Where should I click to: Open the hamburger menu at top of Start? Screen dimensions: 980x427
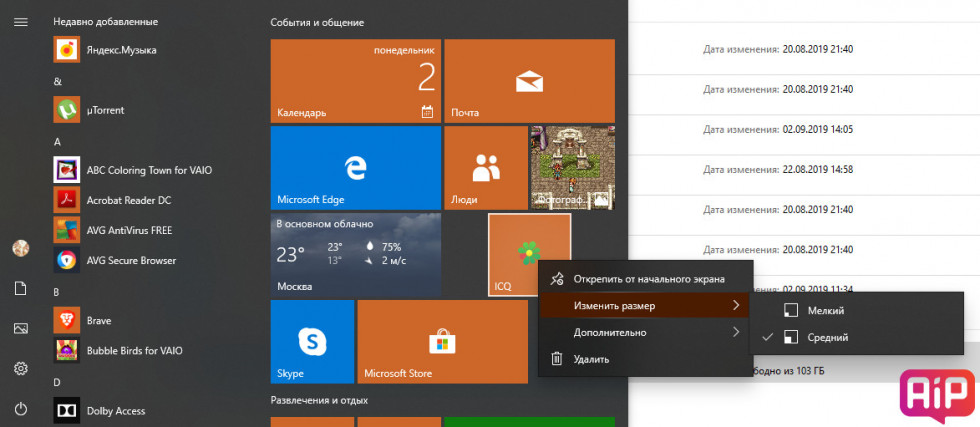pyautogui.click(x=21, y=22)
